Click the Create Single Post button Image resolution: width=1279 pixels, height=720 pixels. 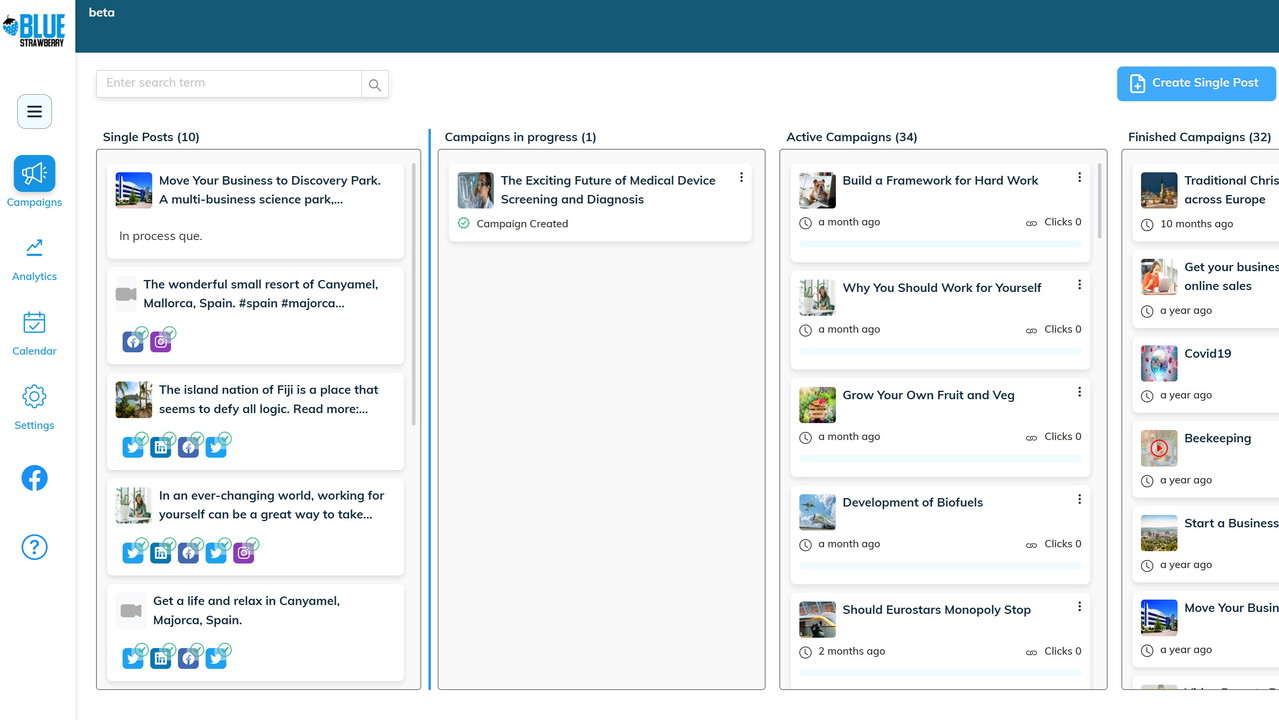(1195, 84)
